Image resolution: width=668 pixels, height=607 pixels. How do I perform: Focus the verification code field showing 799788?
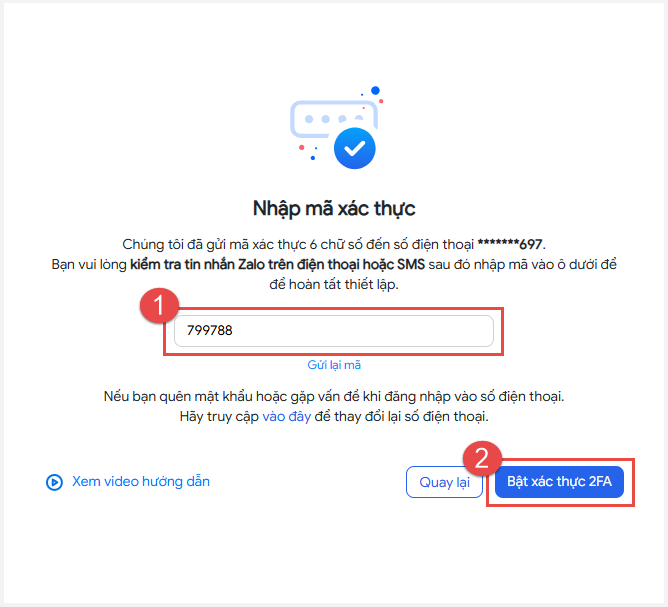point(334,331)
